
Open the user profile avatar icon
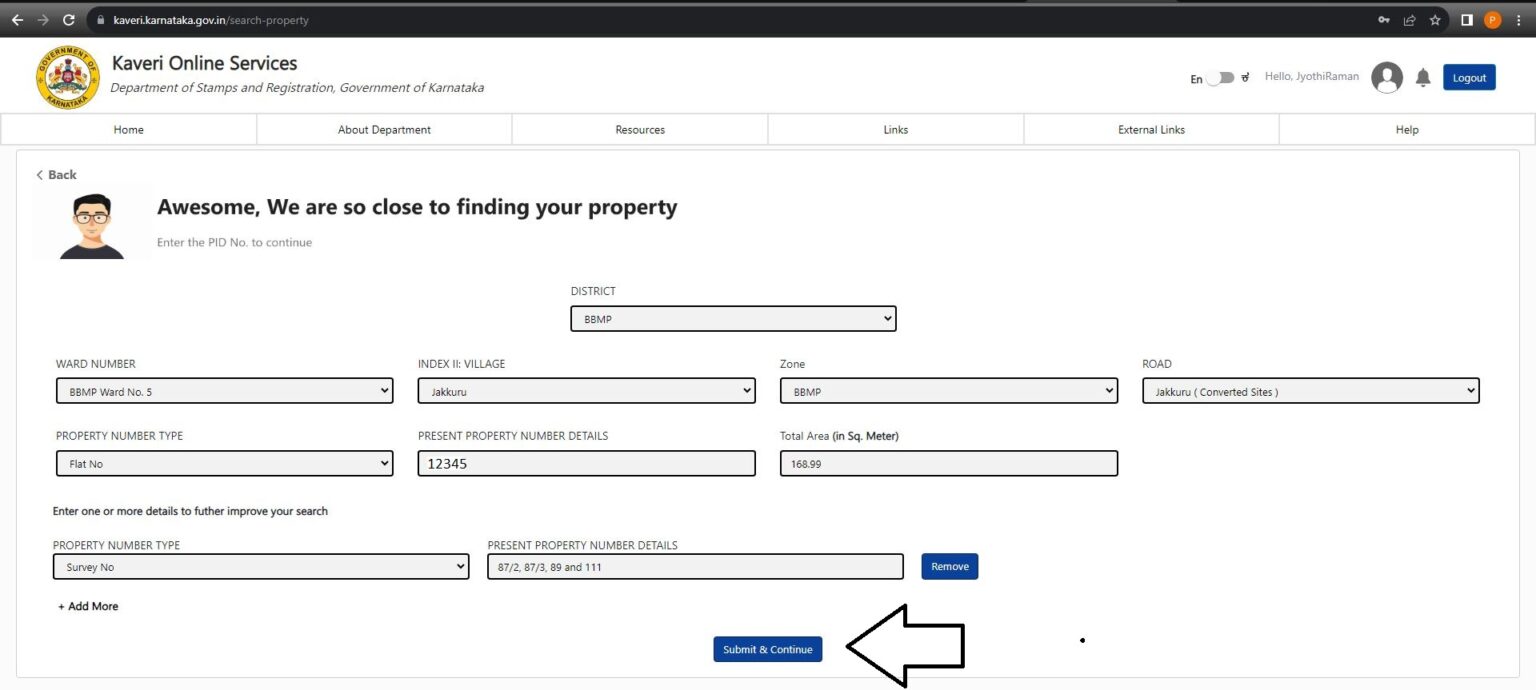tap(1387, 77)
